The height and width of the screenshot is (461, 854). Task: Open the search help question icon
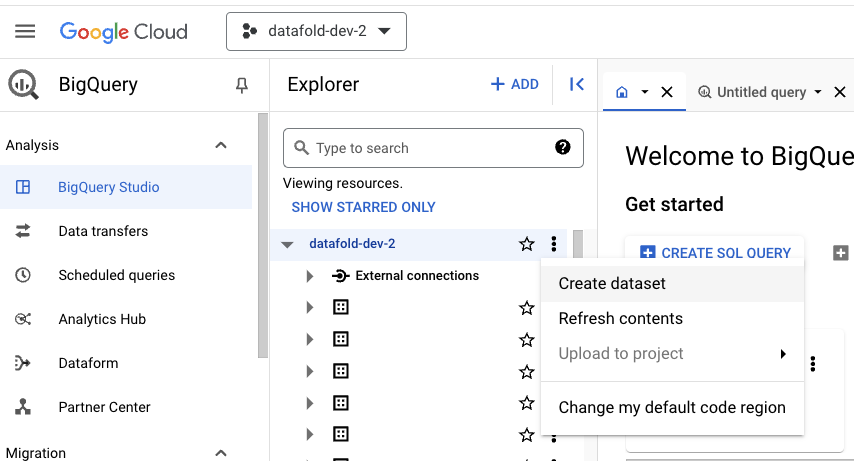point(563,147)
